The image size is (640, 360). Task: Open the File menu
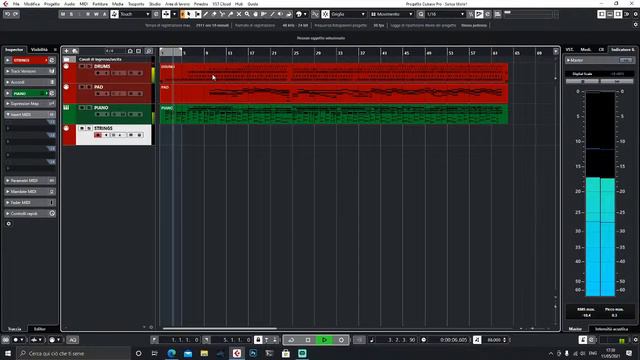click(16, 4)
